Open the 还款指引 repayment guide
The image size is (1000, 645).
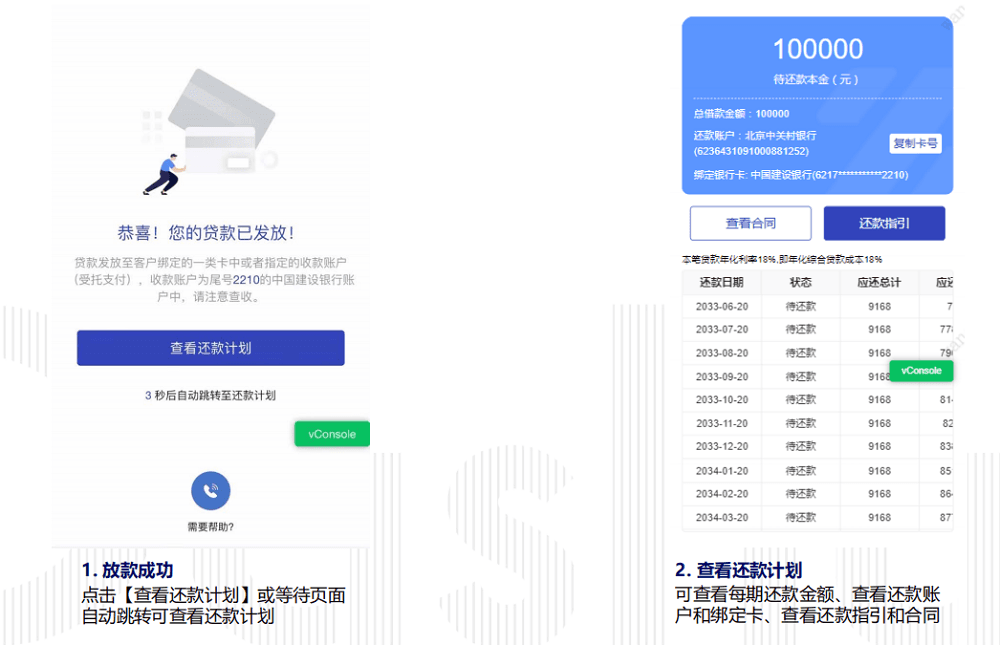(x=884, y=222)
